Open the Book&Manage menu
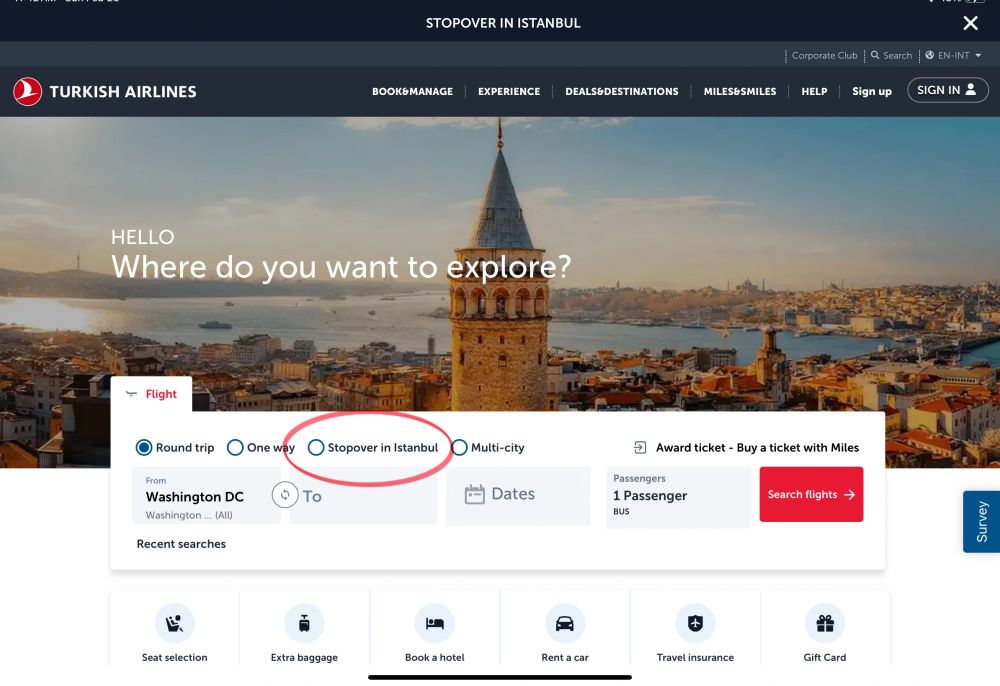Image resolution: width=1000 pixels, height=686 pixels. 412,92
